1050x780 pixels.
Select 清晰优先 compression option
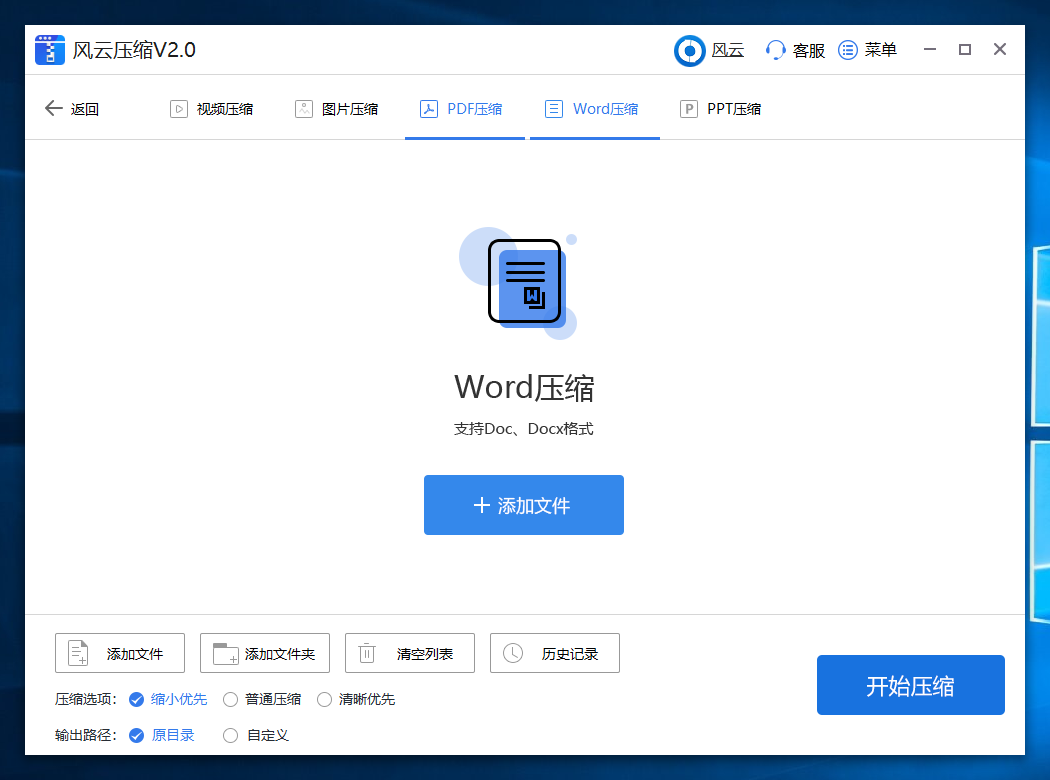coord(356,700)
